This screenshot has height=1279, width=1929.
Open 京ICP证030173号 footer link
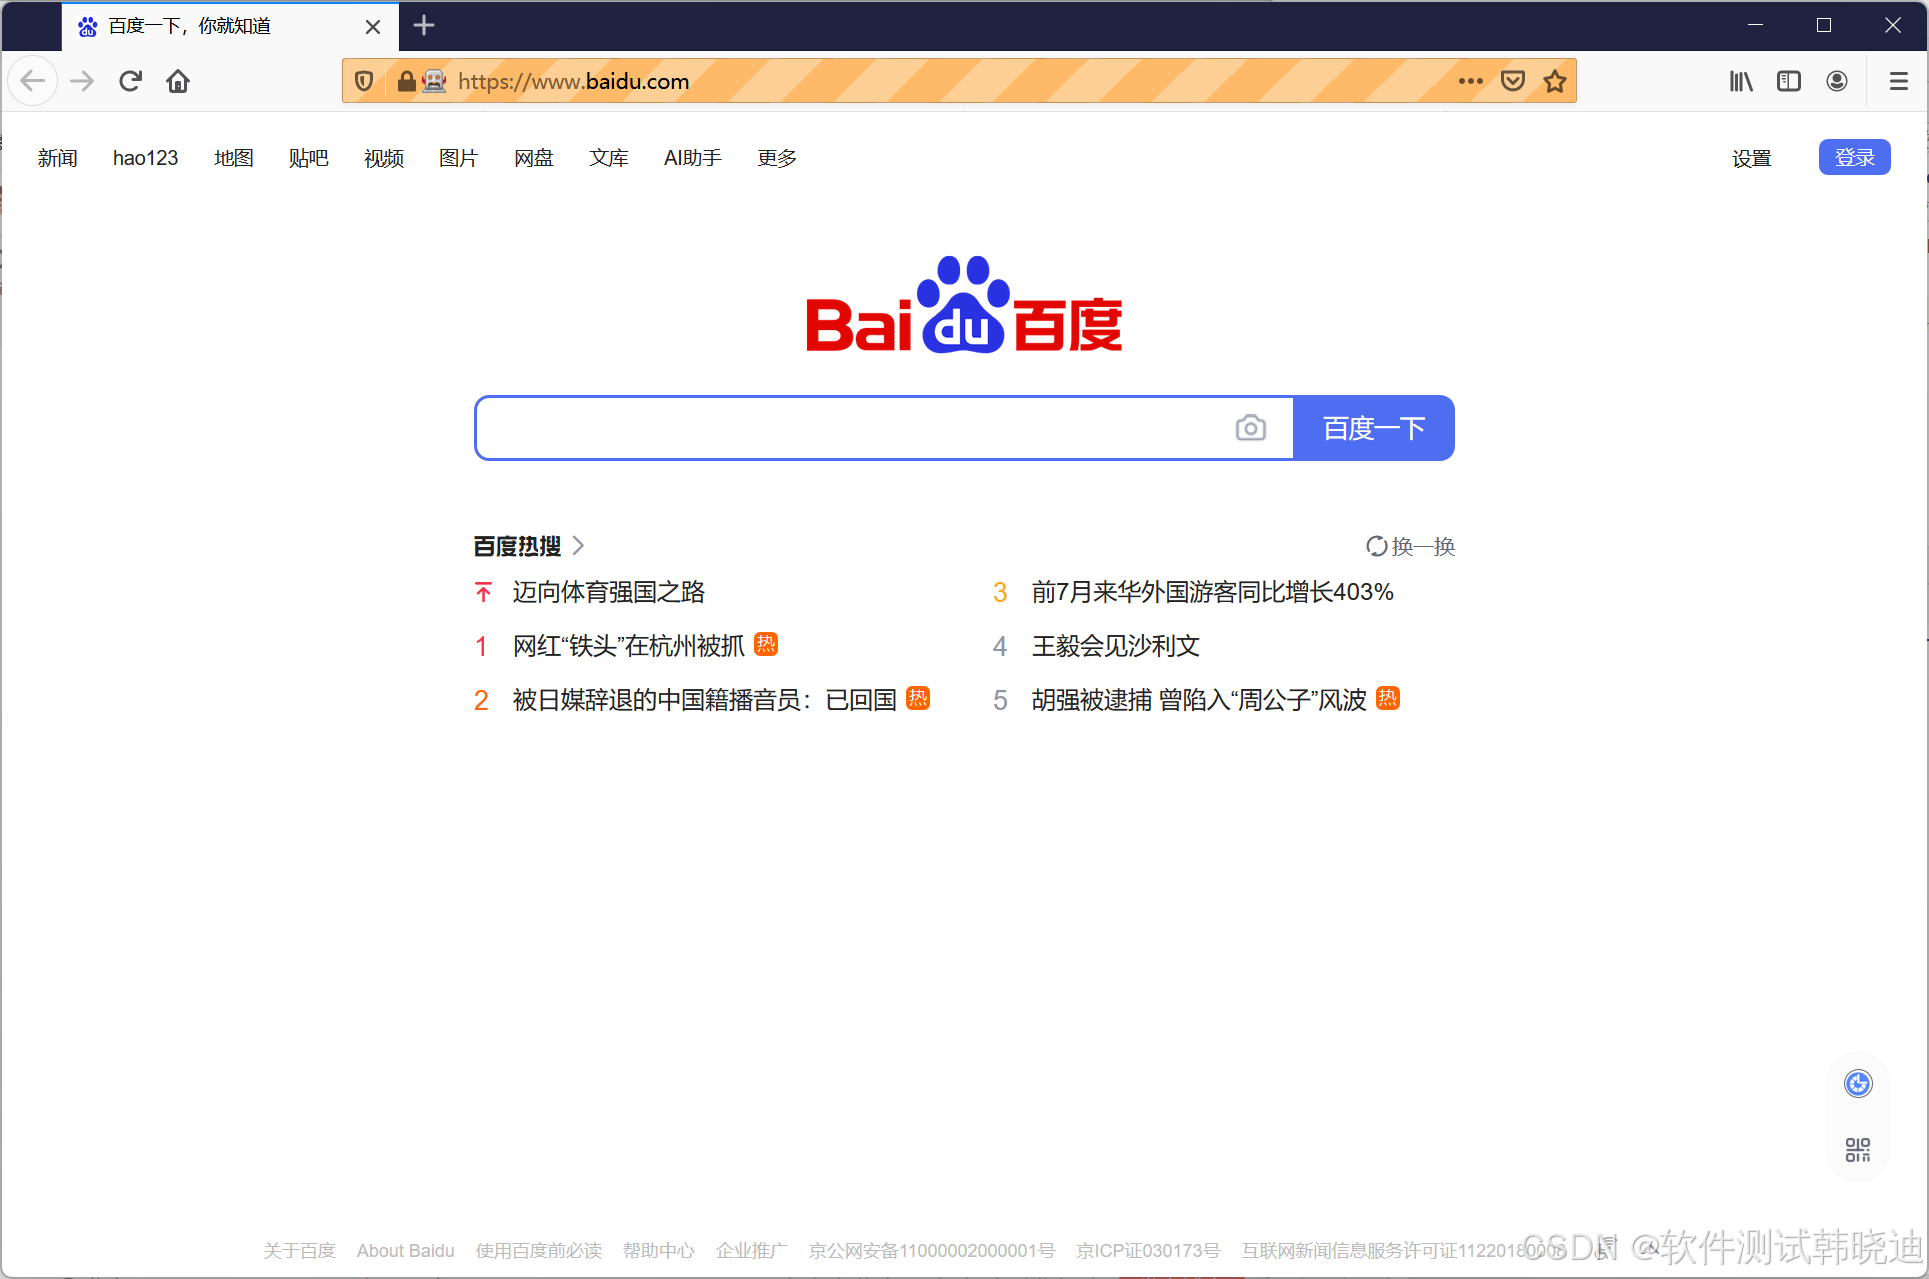coord(1148,1250)
